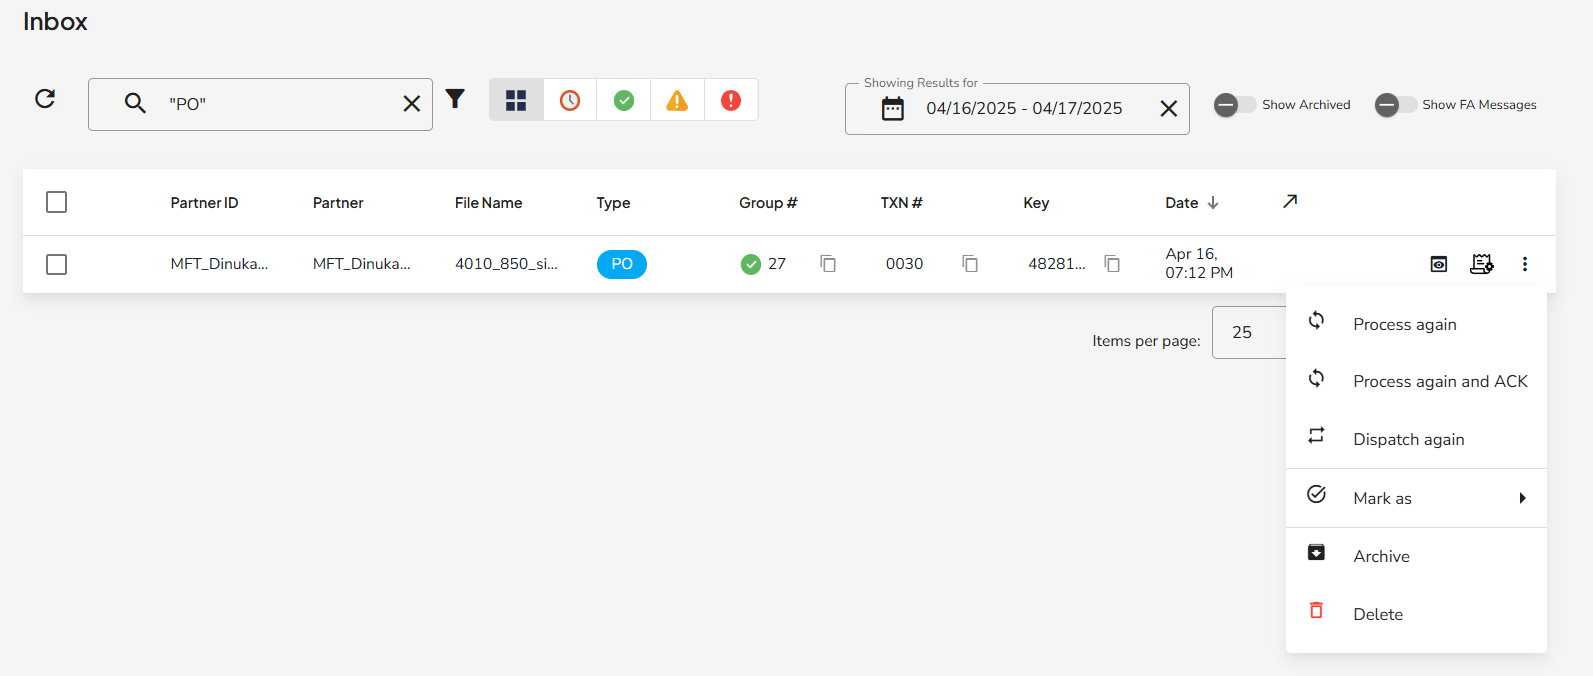The image size is (1593, 676).
Task: Click TXN # column header
Action: 901,203
